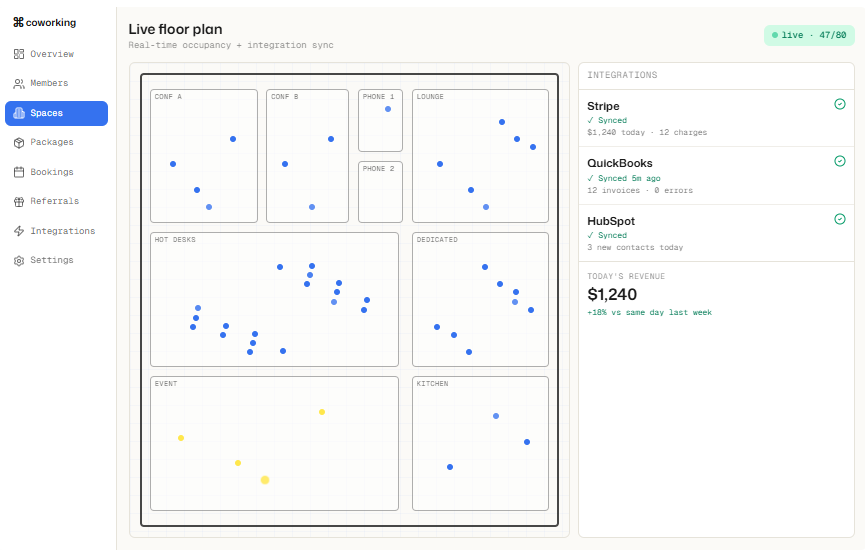Click the Overview sidebar icon
The image size is (865, 559).
click(x=19, y=54)
